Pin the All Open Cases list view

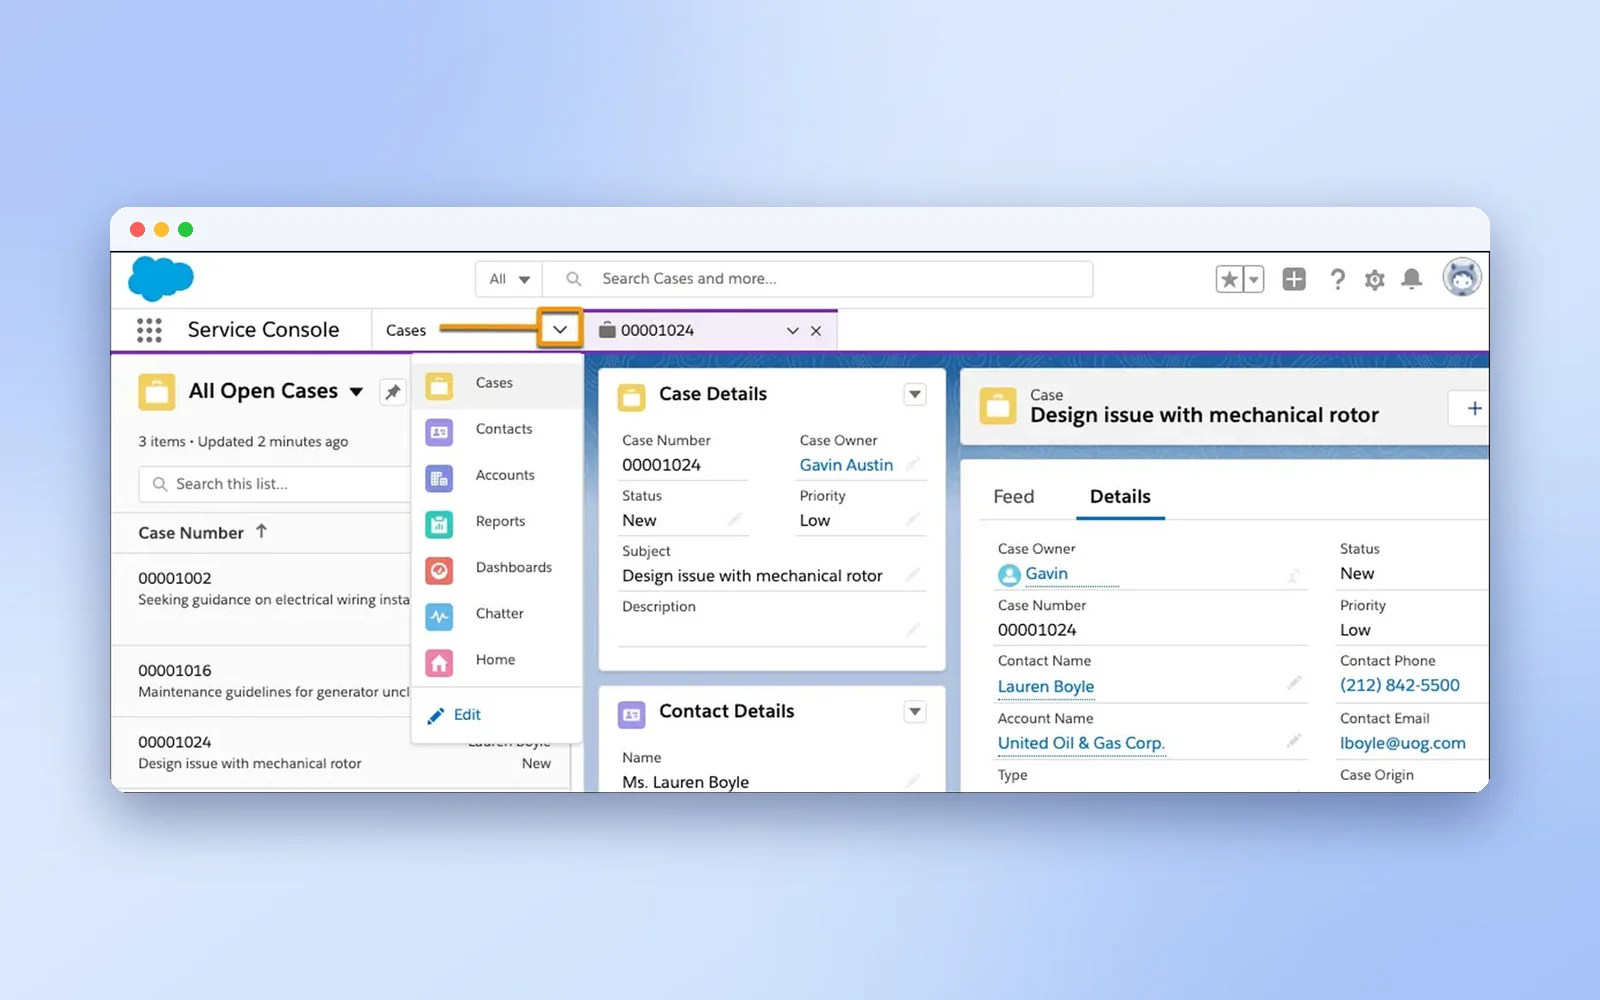pos(393,392)
